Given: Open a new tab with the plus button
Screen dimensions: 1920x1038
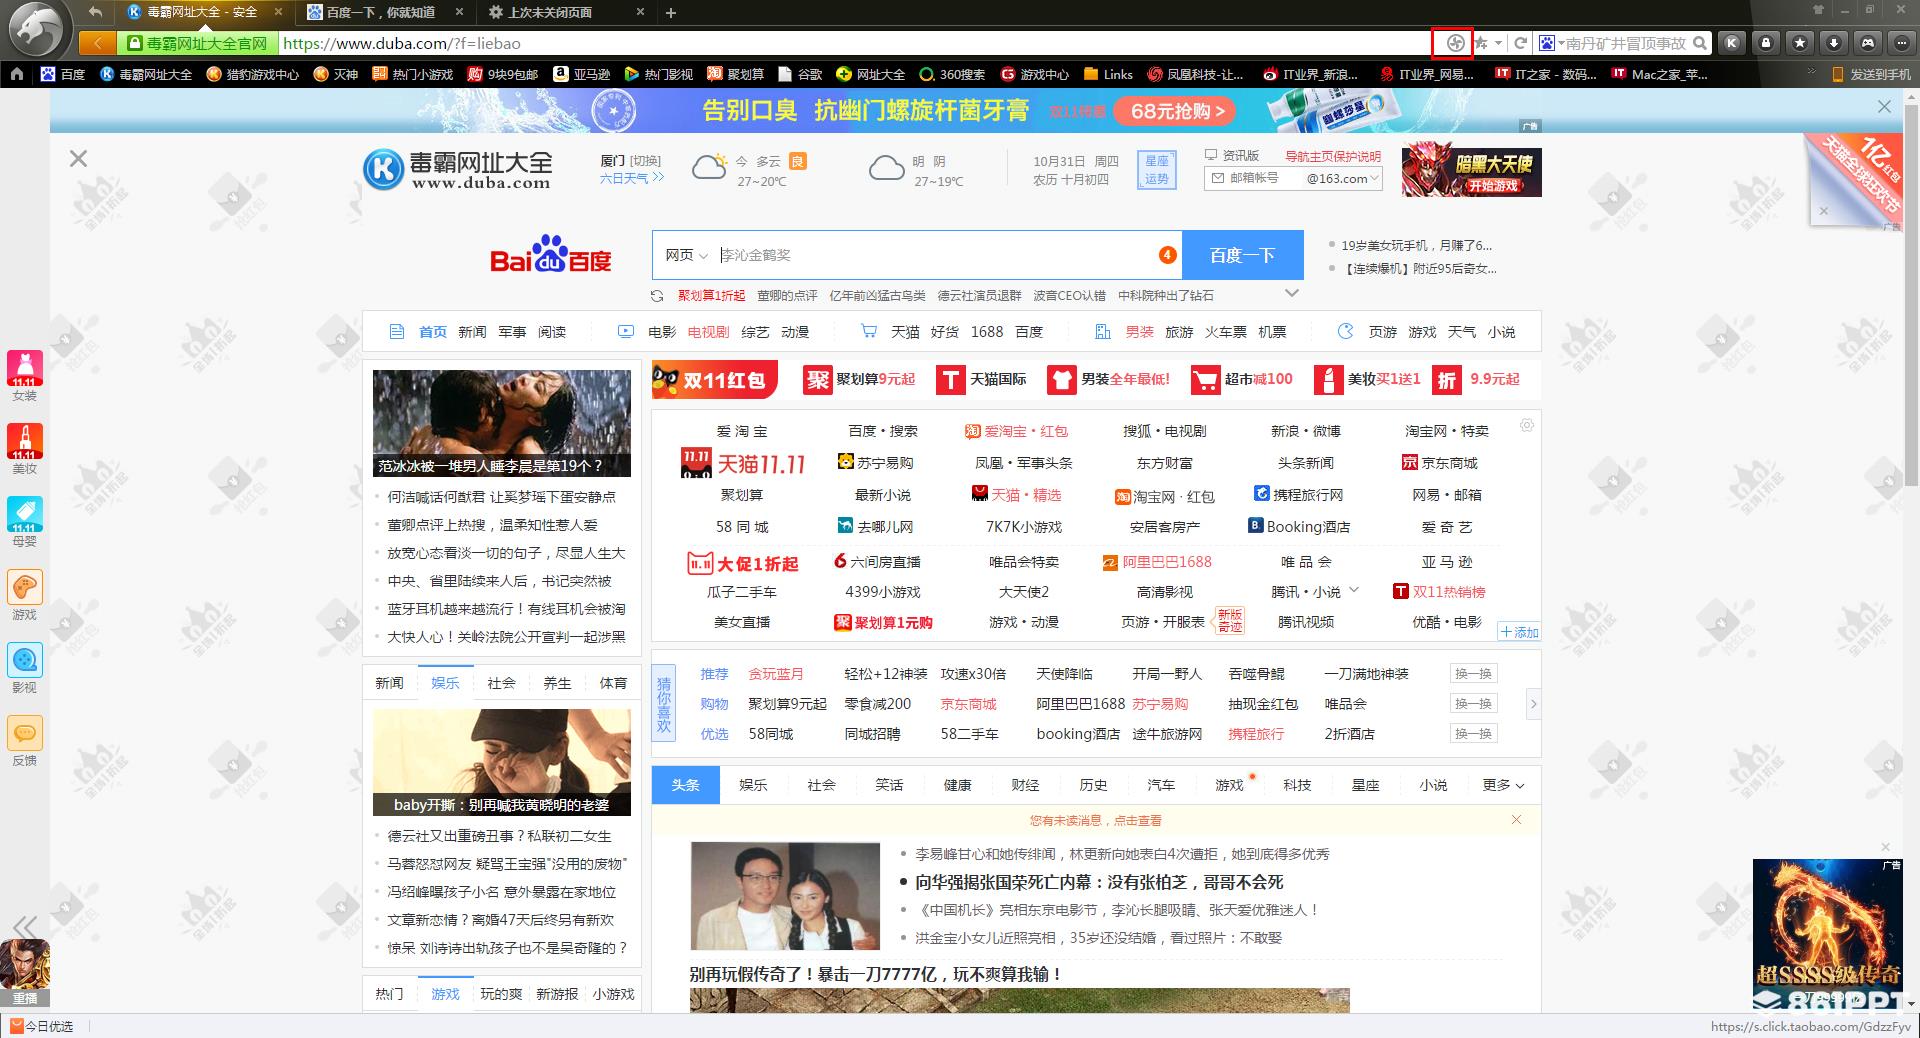Looking at the screenshot, I should point(671,12).
